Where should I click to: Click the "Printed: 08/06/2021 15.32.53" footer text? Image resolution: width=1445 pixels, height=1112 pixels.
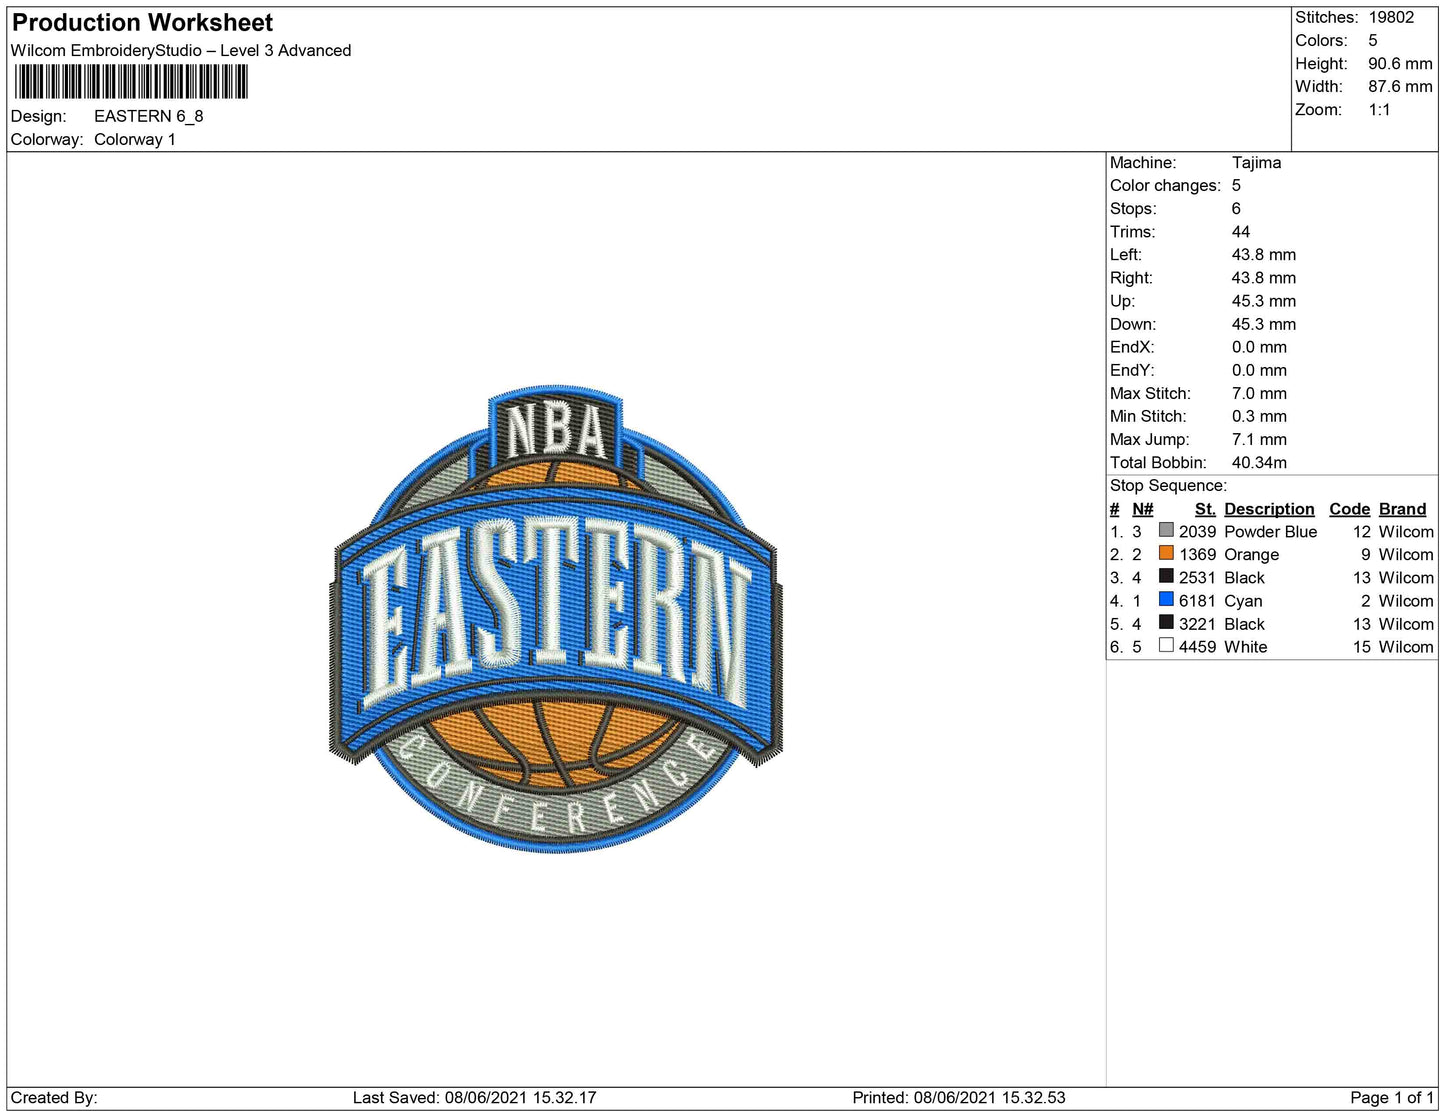point(959,1097)
